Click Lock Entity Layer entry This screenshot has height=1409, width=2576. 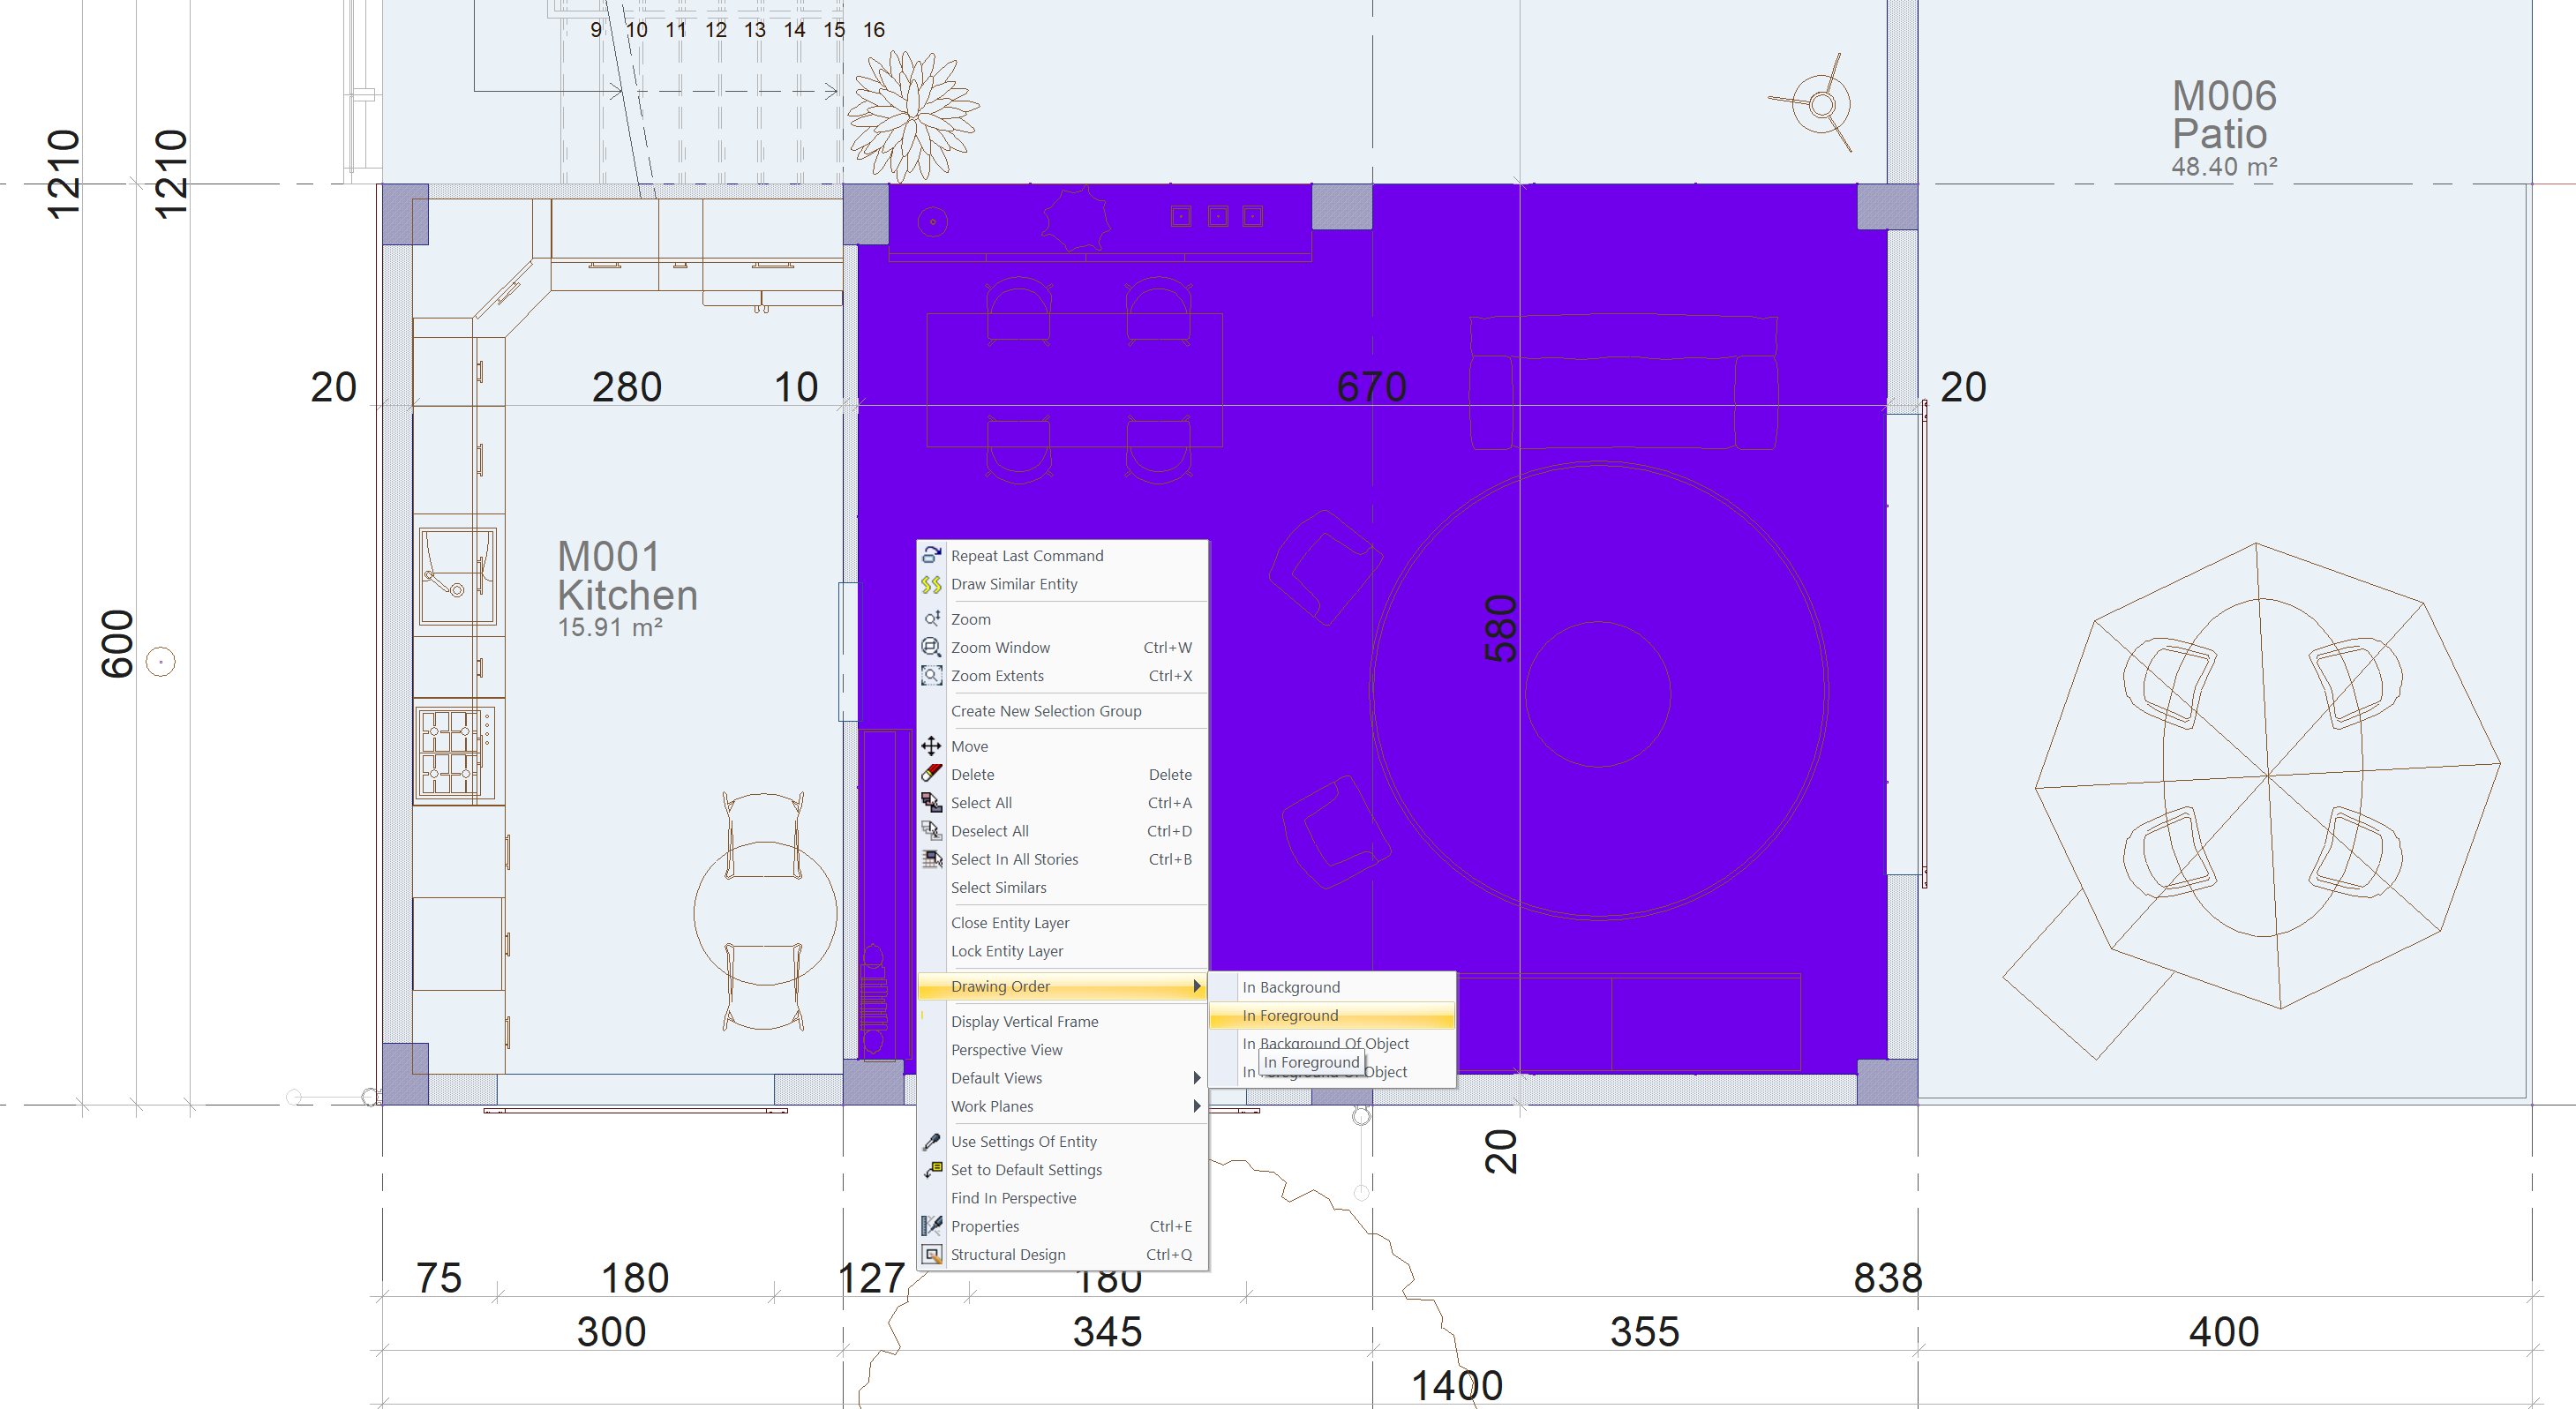tap(1006, 951)
